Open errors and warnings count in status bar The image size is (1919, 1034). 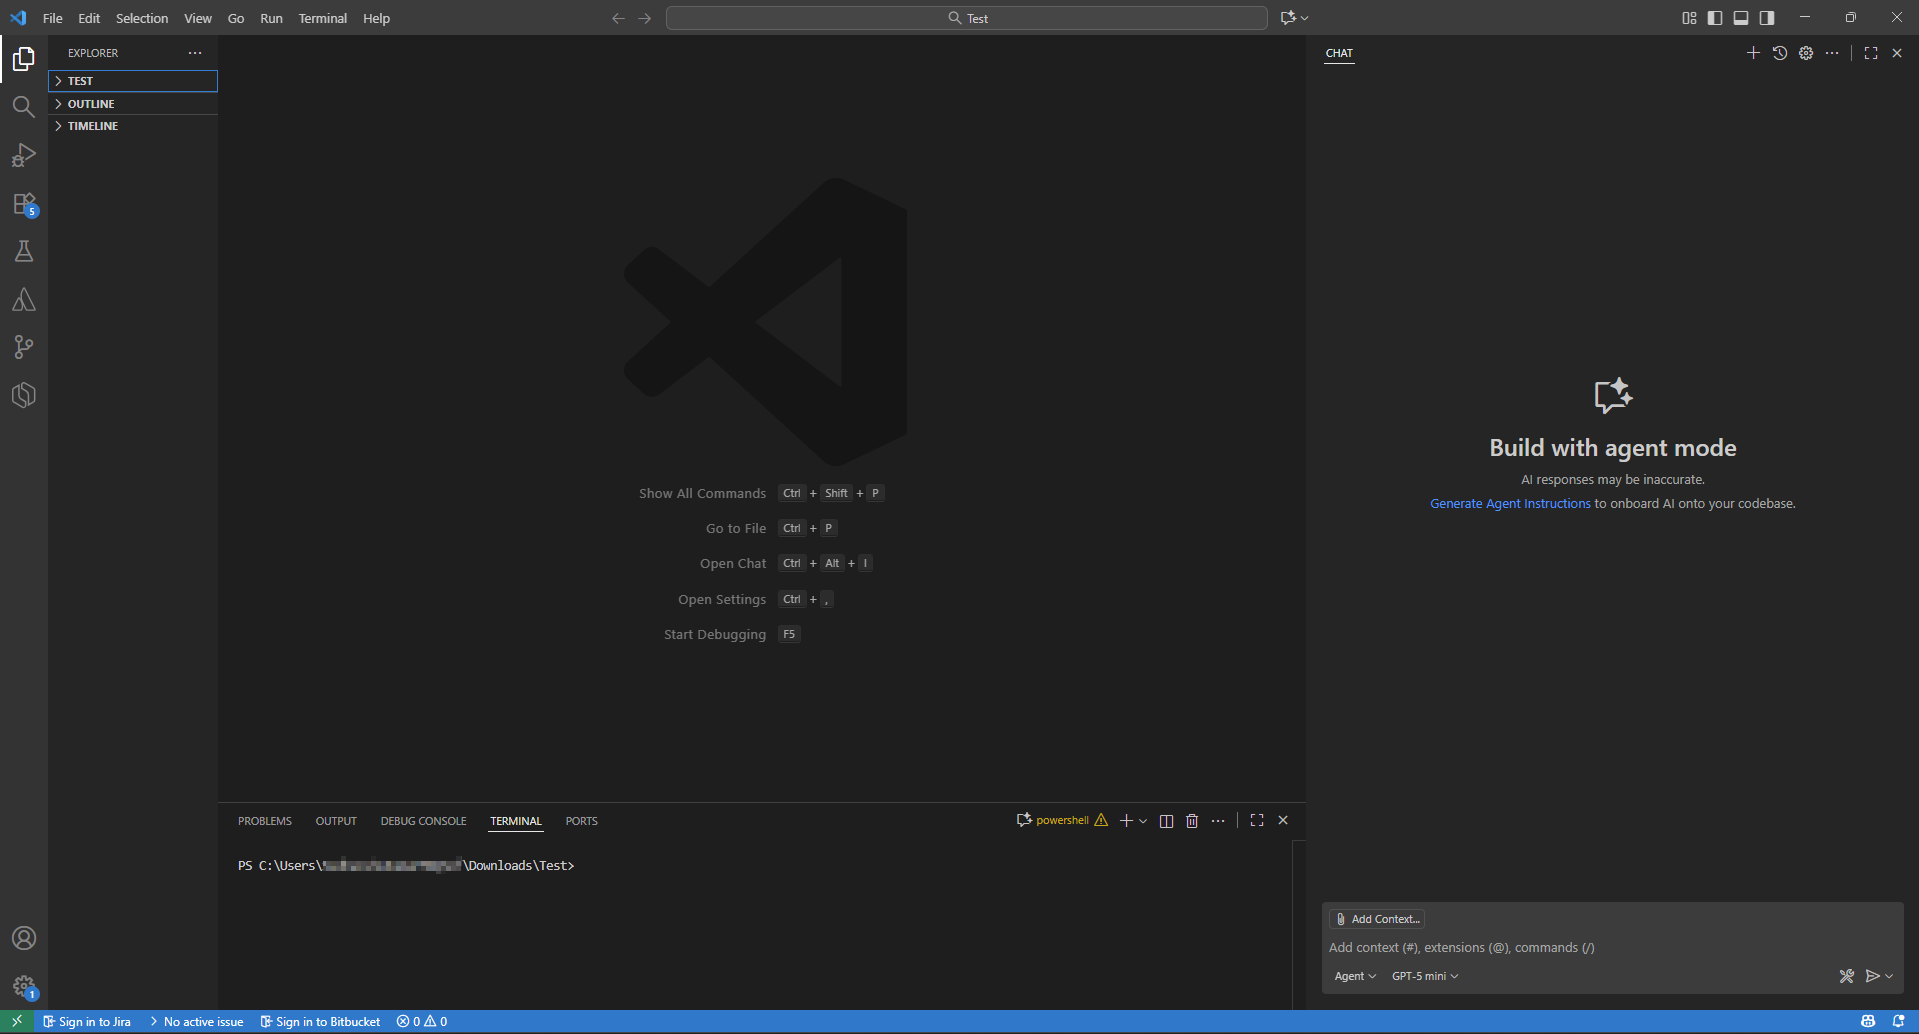coord(422,1021)
